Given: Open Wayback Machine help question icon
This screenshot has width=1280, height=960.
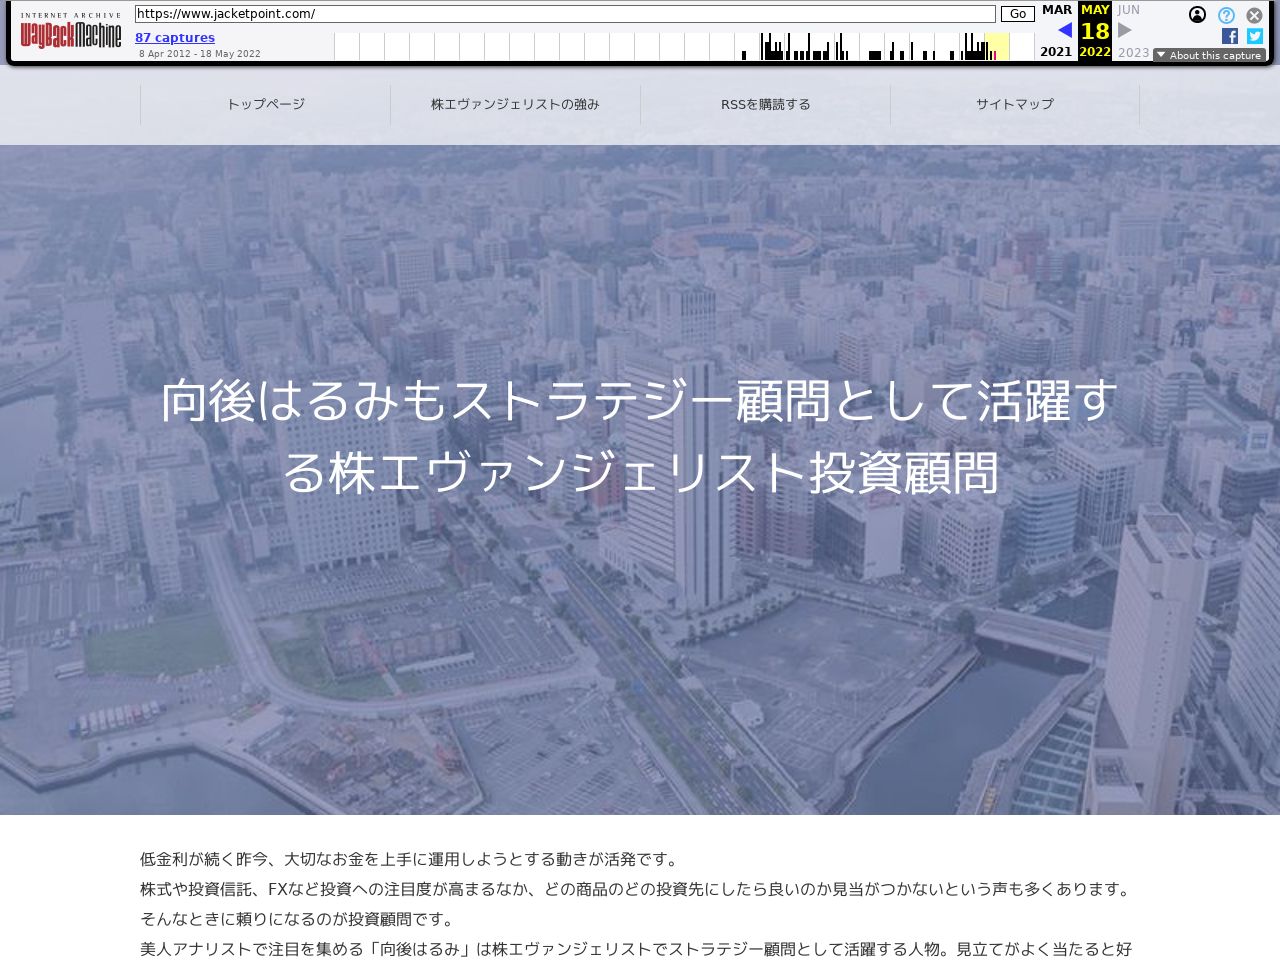Looking at the screenshot, I should (x=1226, y=15).
